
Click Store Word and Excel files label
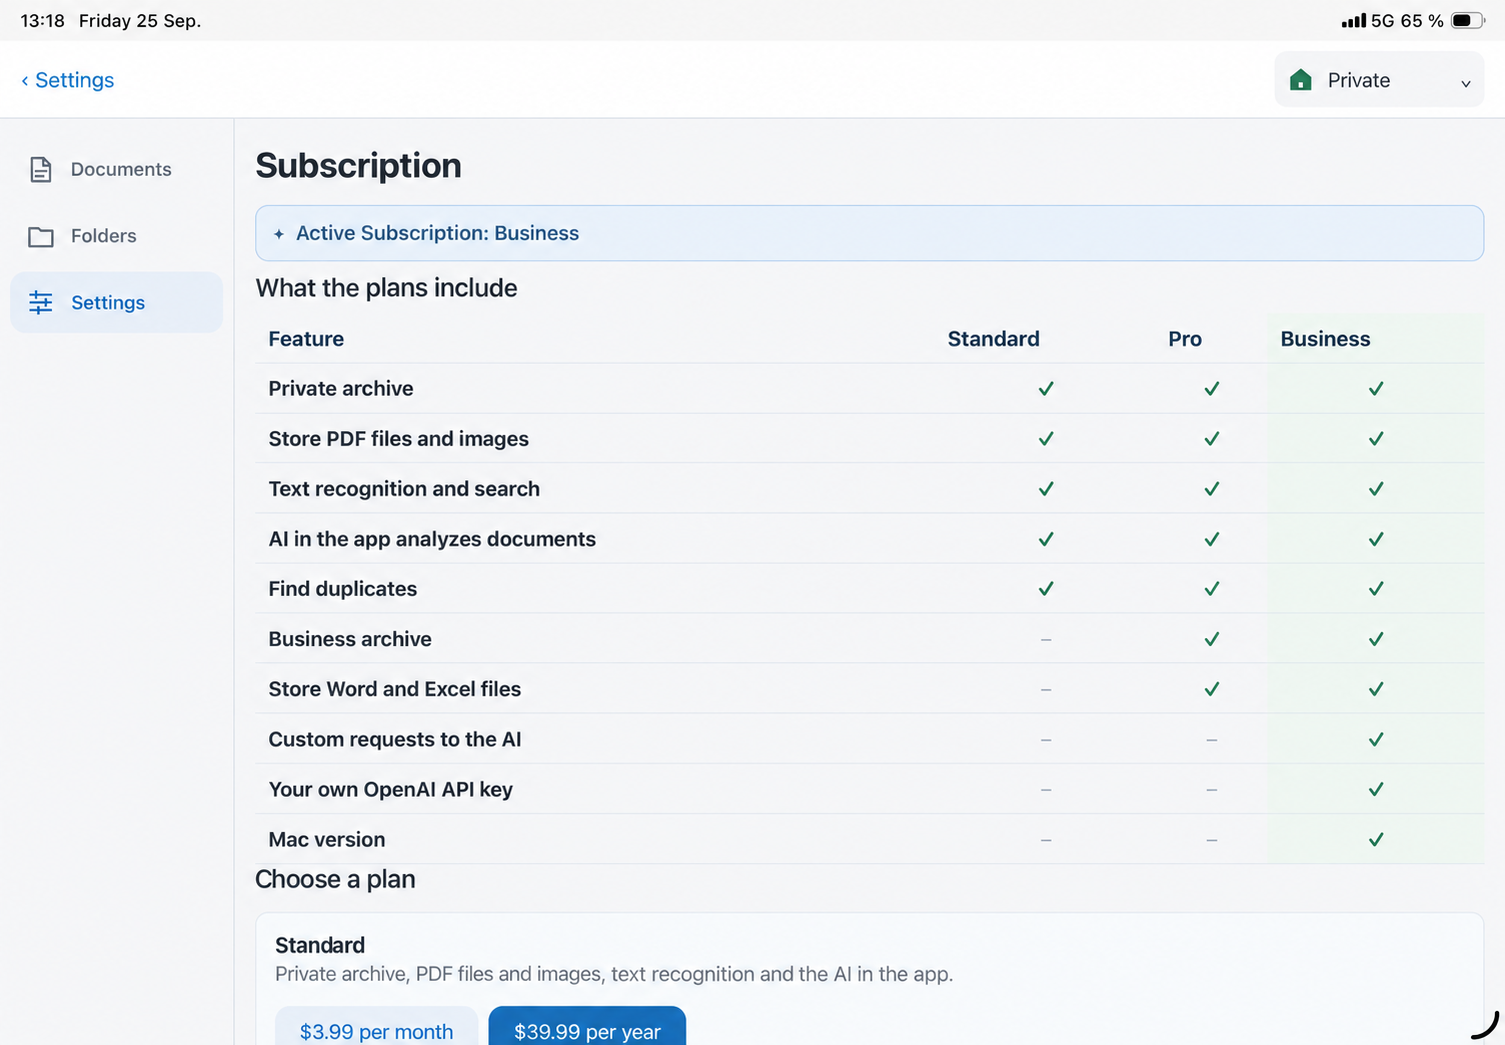click(395, 689)
